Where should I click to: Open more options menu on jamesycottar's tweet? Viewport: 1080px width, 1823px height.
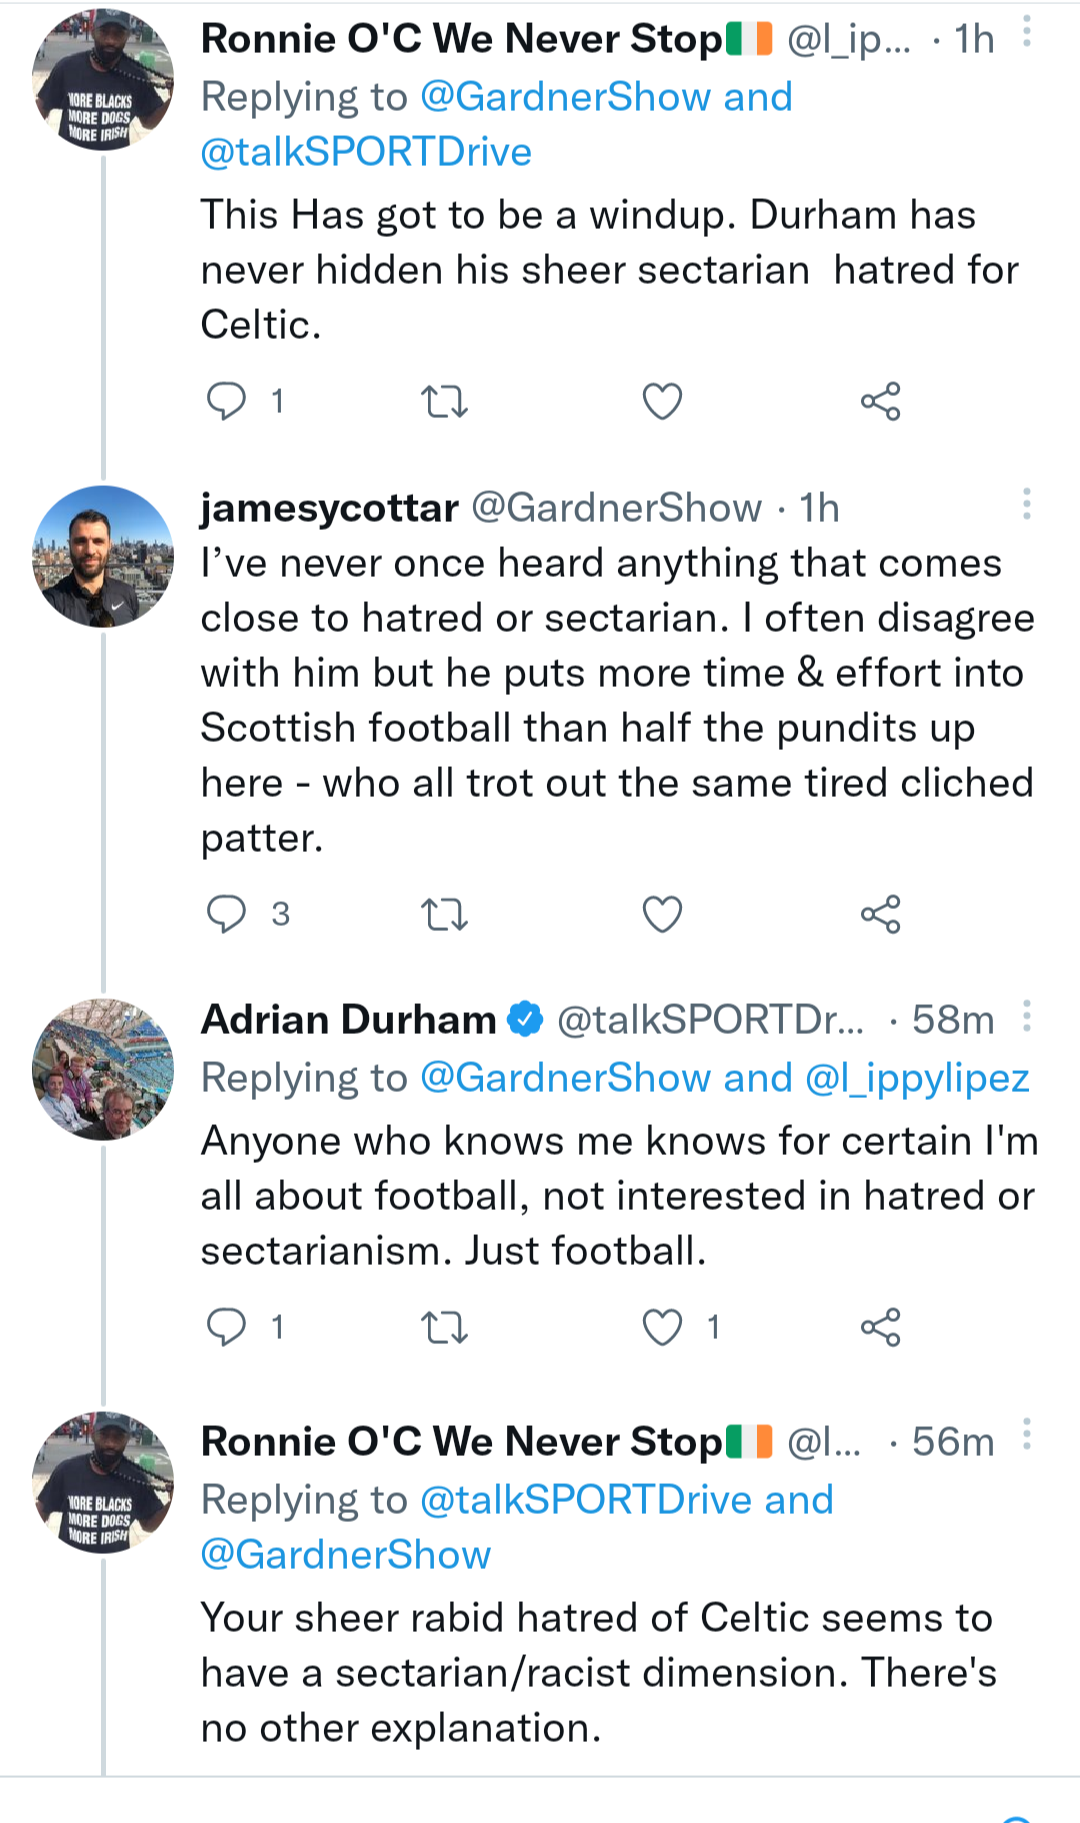coord(1026,504)
